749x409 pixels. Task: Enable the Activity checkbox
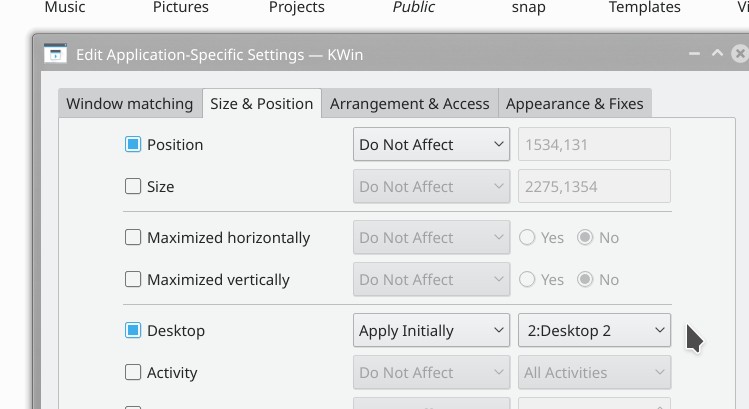tap(133, 373)
